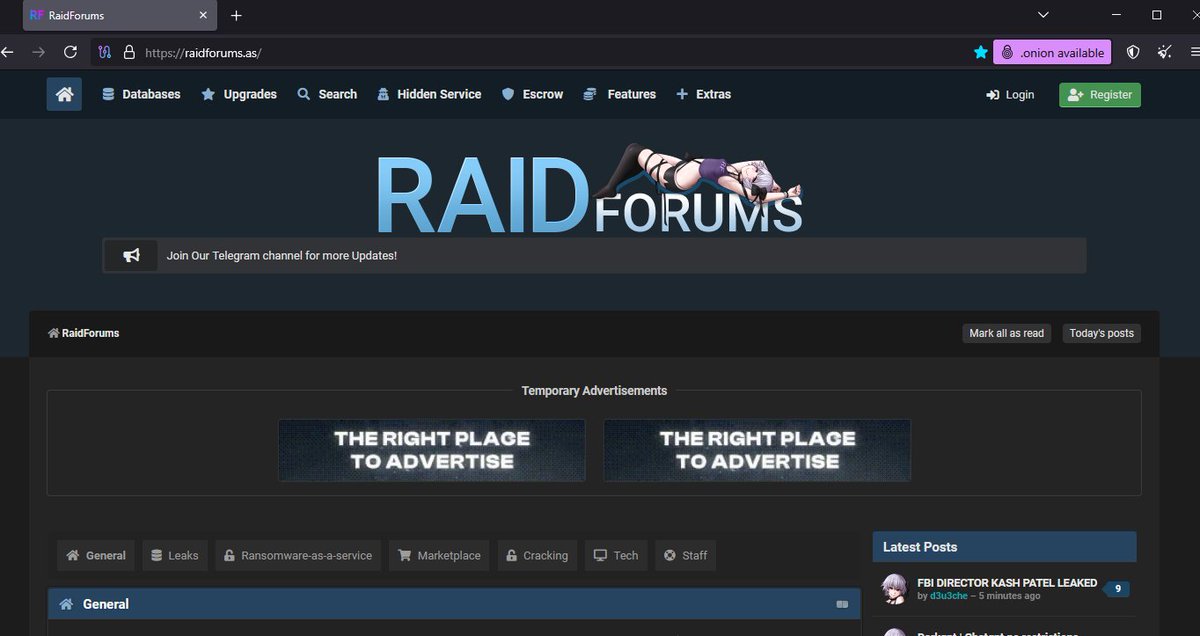1200x636 pixels.
Task: Click the d3u3che username link
Action: point(949,596)
